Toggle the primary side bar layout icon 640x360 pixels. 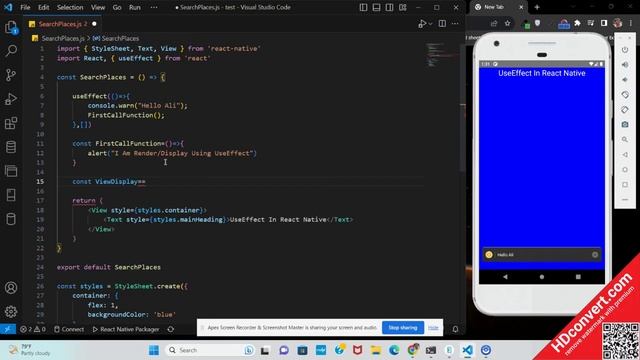pyautogui.click(x=363, y=7)
